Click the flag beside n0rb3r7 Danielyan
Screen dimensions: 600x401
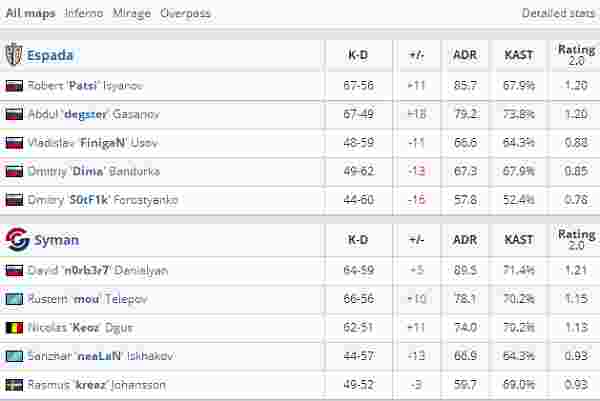(15, 270)
